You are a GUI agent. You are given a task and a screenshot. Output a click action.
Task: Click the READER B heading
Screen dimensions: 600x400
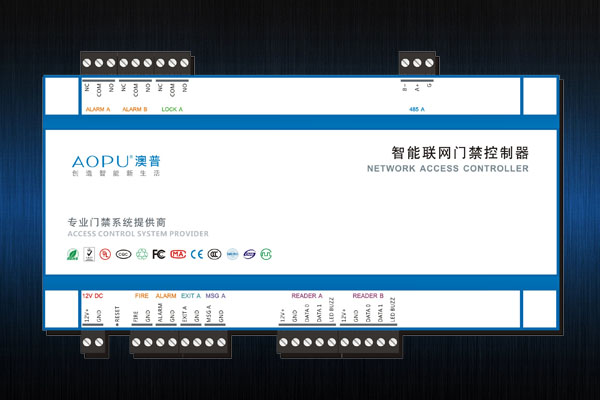pos(368,296)
